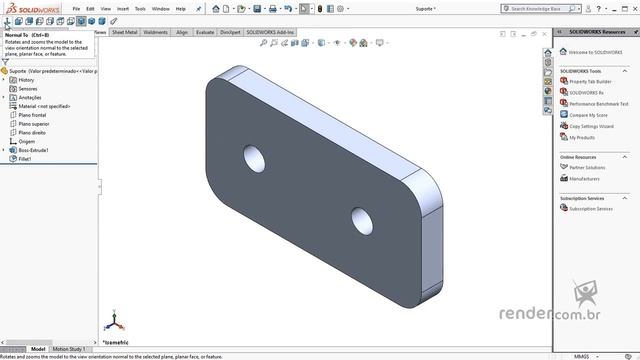Image resolution: width=640 pixels, height=360 pixels.
Task: Click the Save disk icon
Action: [x=257, y=9]
